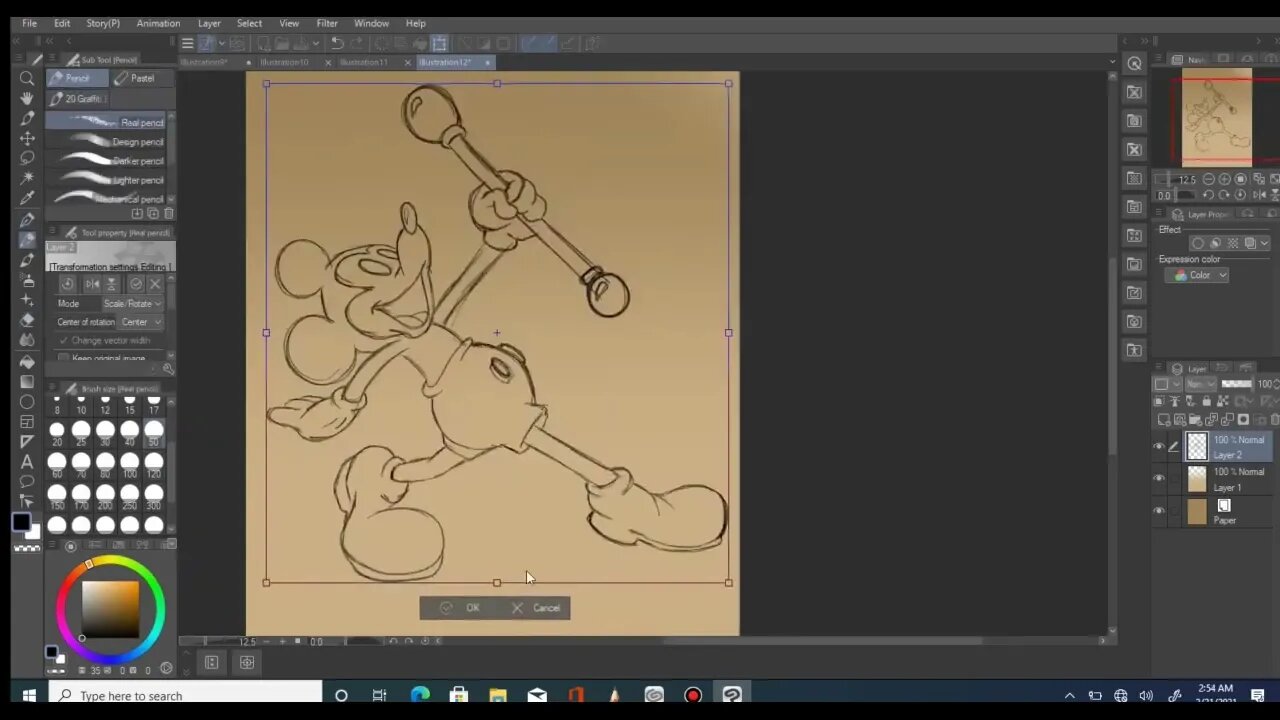The height and width of the screenshot is (720, 1280).
Task: Click Cancel on transform bar
Action: pyautogui.click(x=536, y=608)
